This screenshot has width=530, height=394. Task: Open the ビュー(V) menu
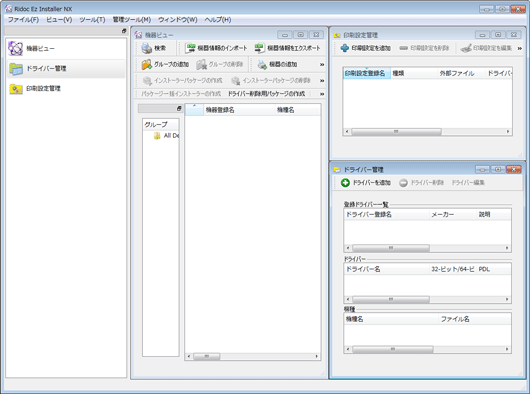(x=59, y=20)
